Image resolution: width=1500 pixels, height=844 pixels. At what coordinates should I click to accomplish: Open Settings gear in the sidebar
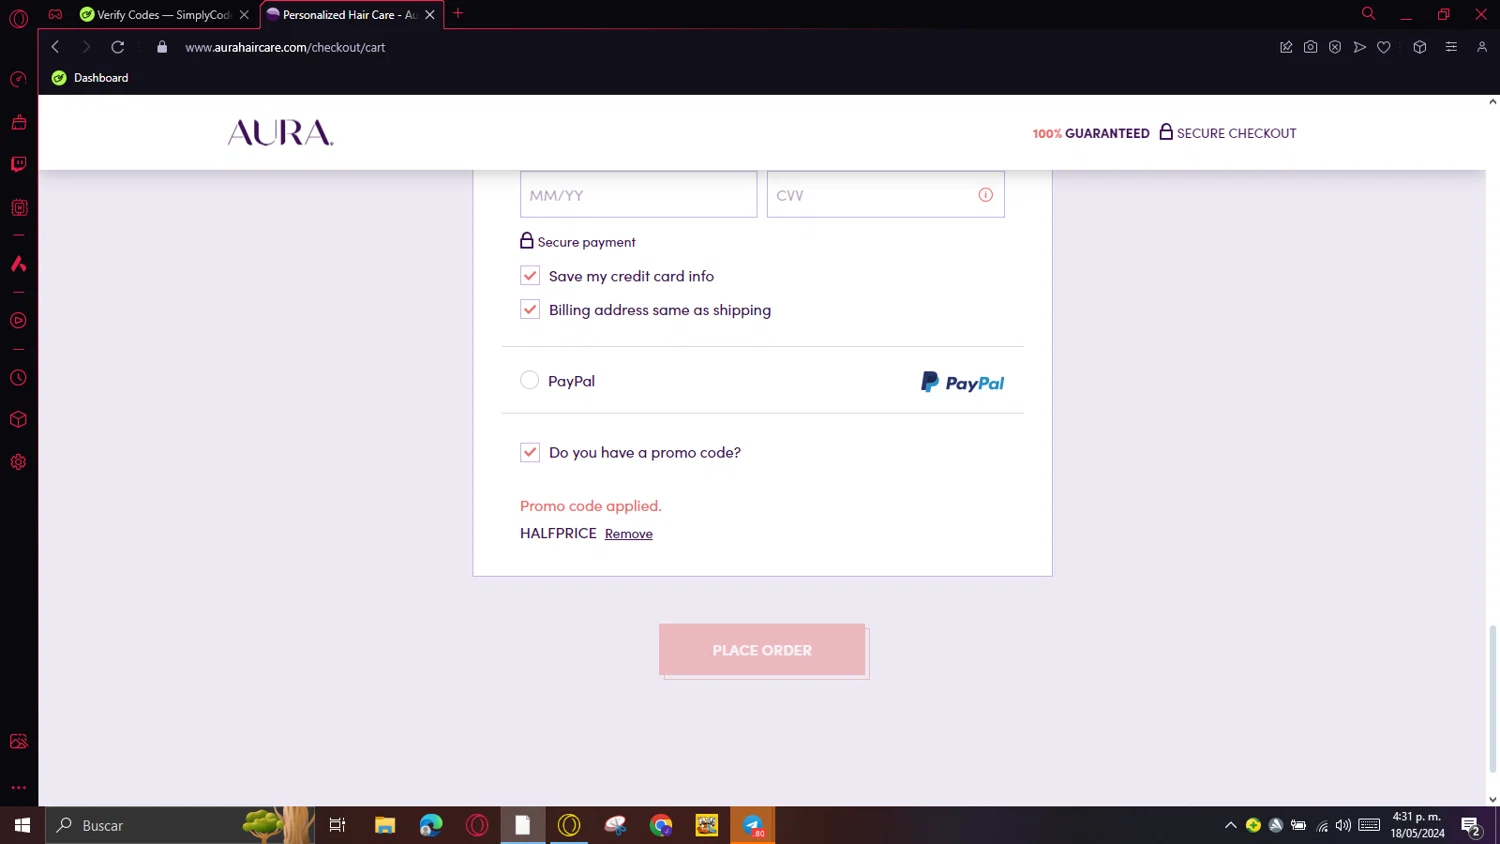point(18,462)
